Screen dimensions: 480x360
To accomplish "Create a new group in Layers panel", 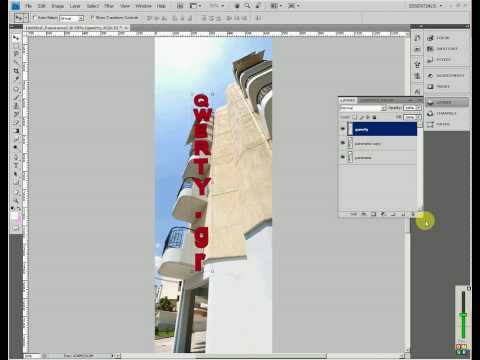I will click(393, 214).
